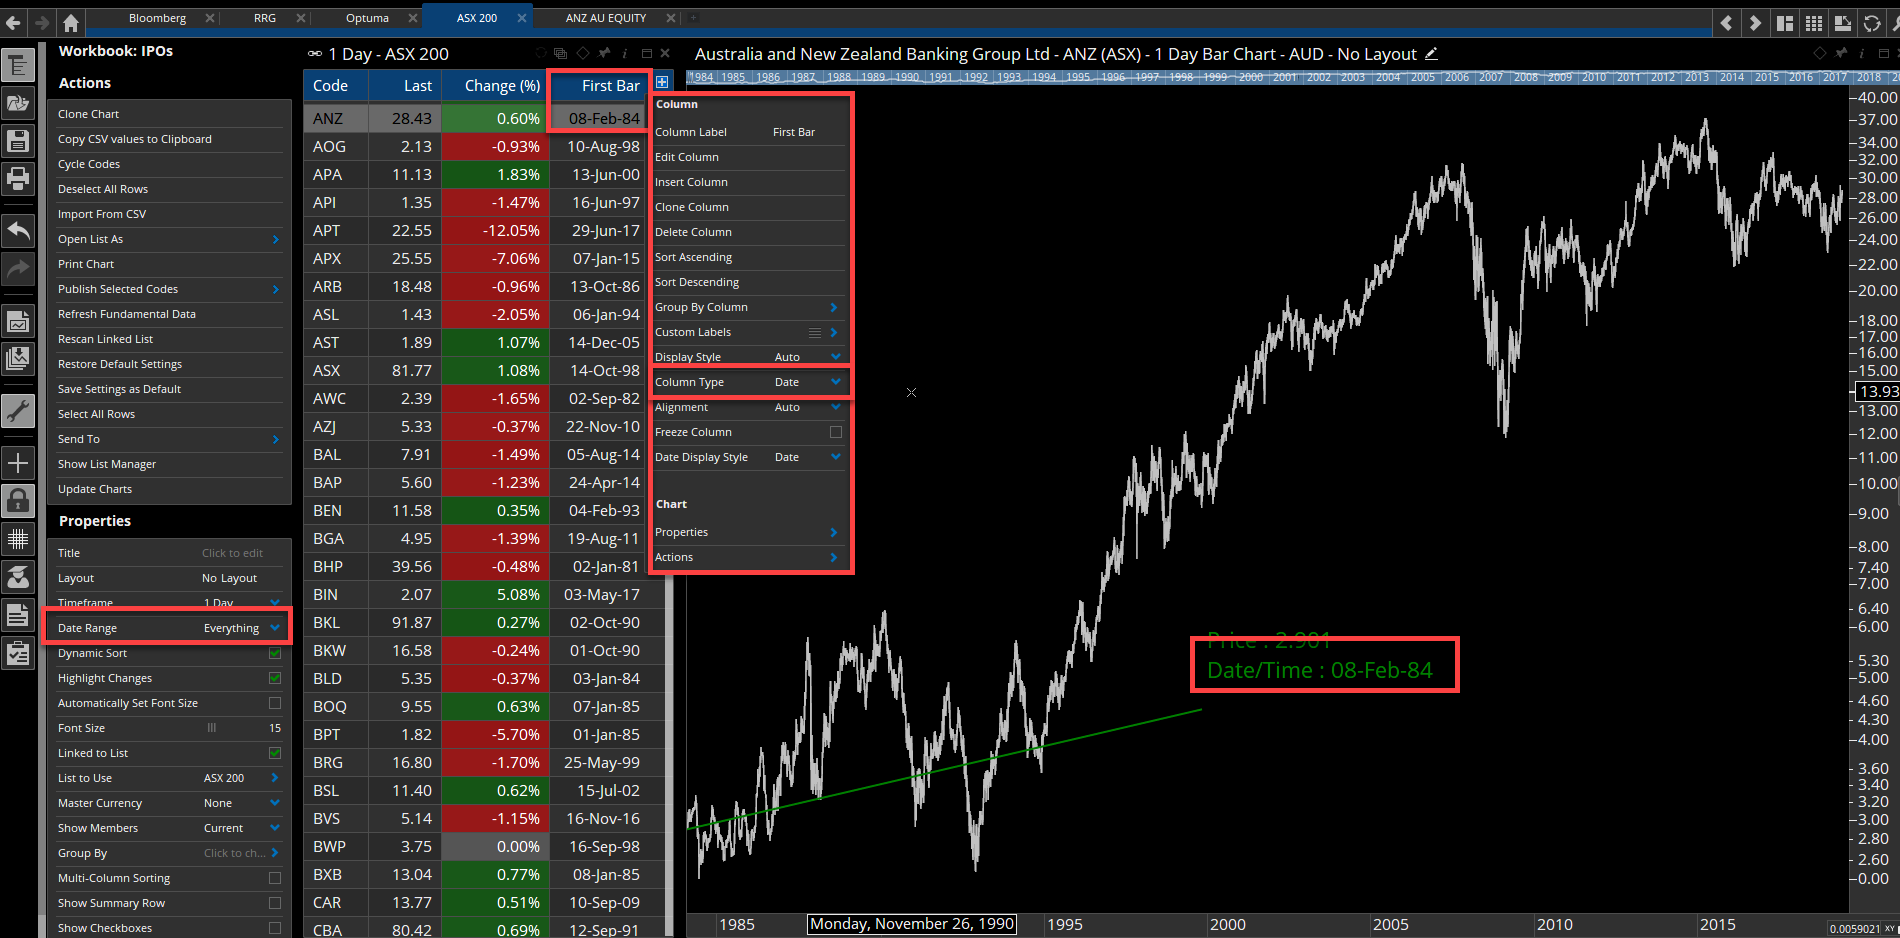The width and height of the screenshot is (1900, 938).
Task: Enable Show Summary Row checkbox
Action: coord(275,903)
